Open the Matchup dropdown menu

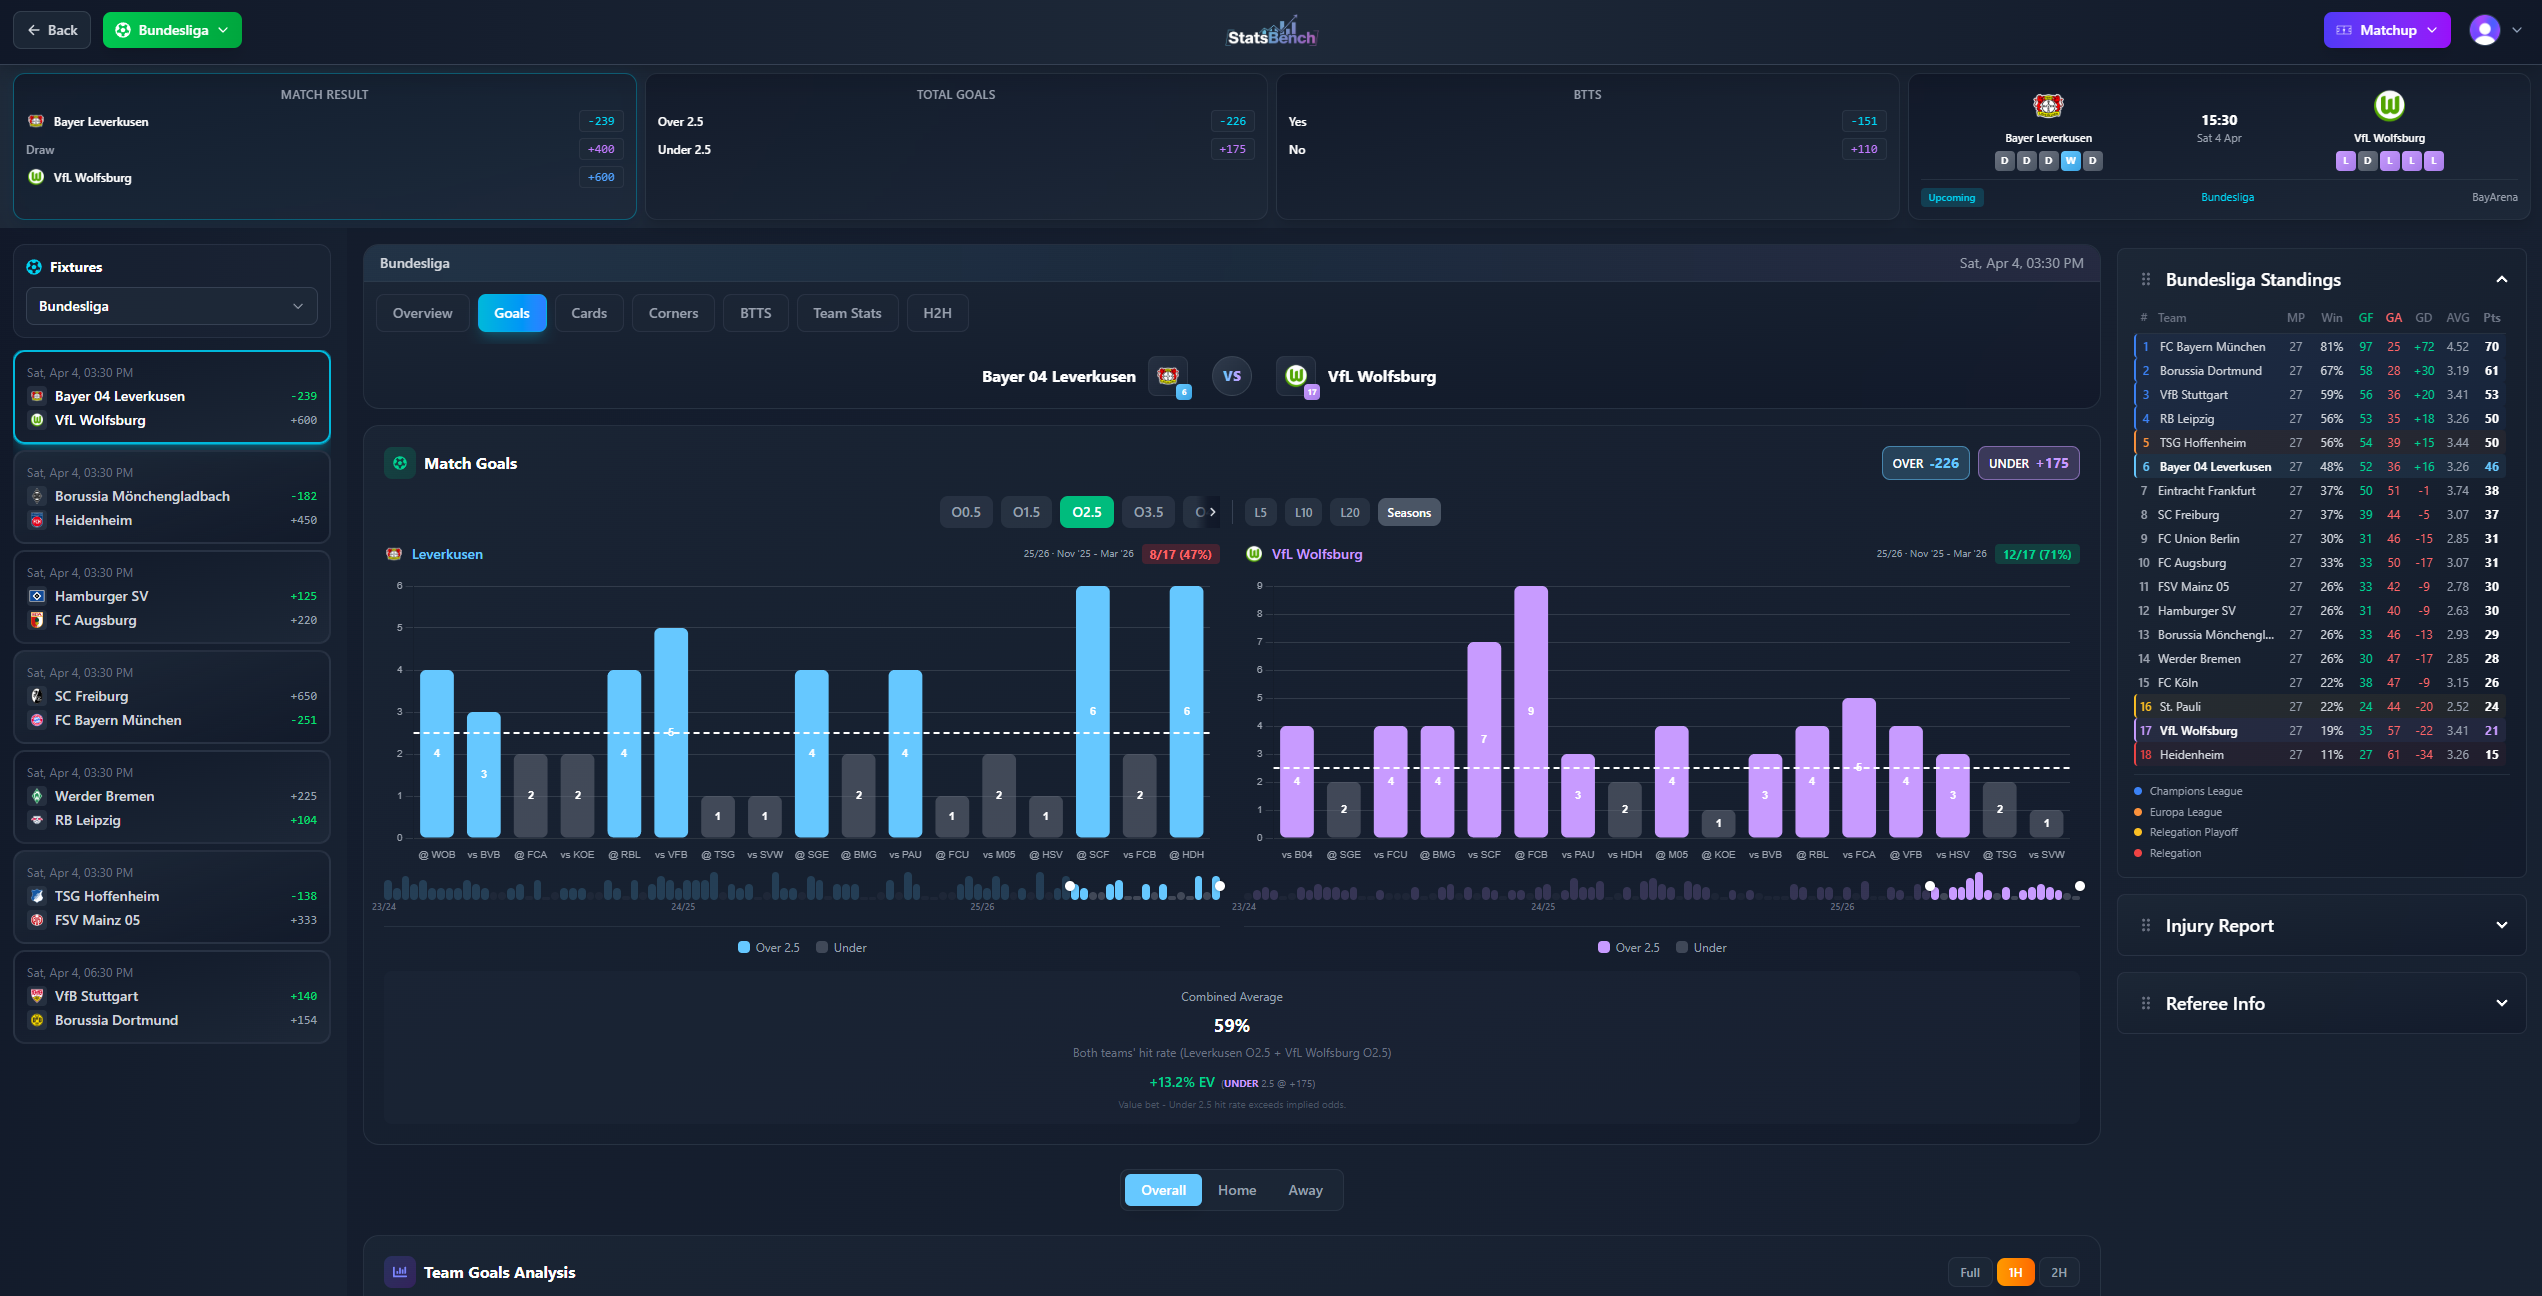pos(2386,30)
